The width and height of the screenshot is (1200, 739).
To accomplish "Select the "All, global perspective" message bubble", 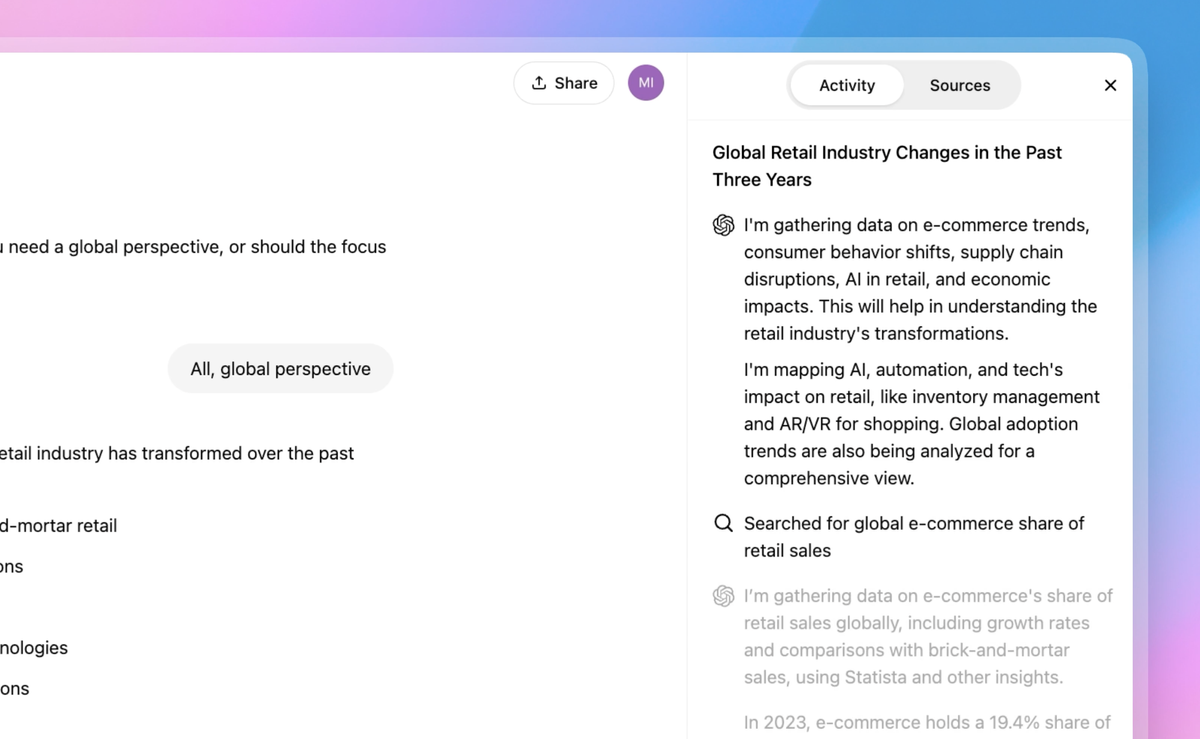I will click(x=280, y=369).
